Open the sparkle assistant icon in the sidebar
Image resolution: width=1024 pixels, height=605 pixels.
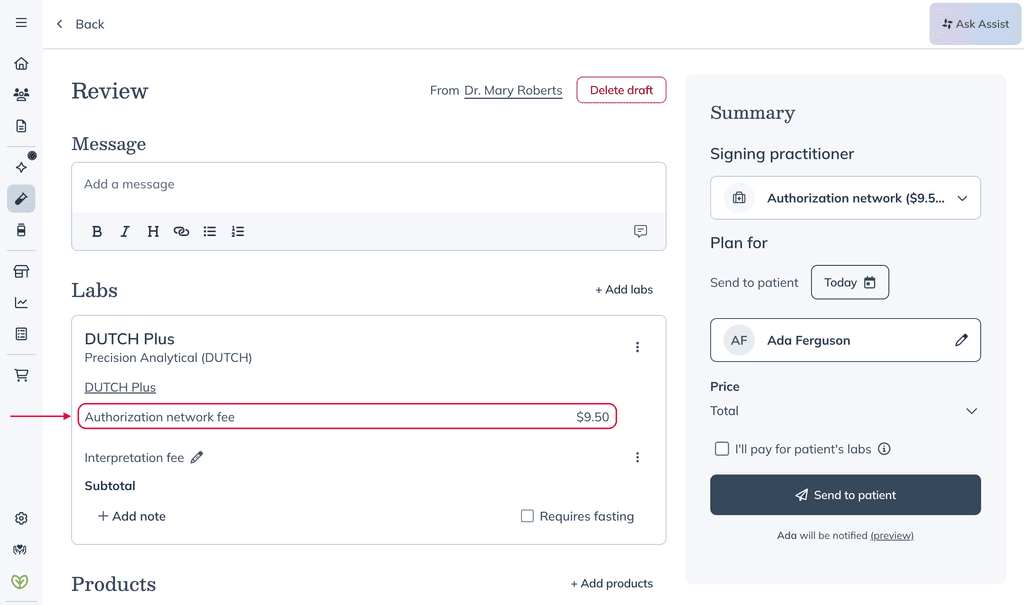[x=22, y=167]
